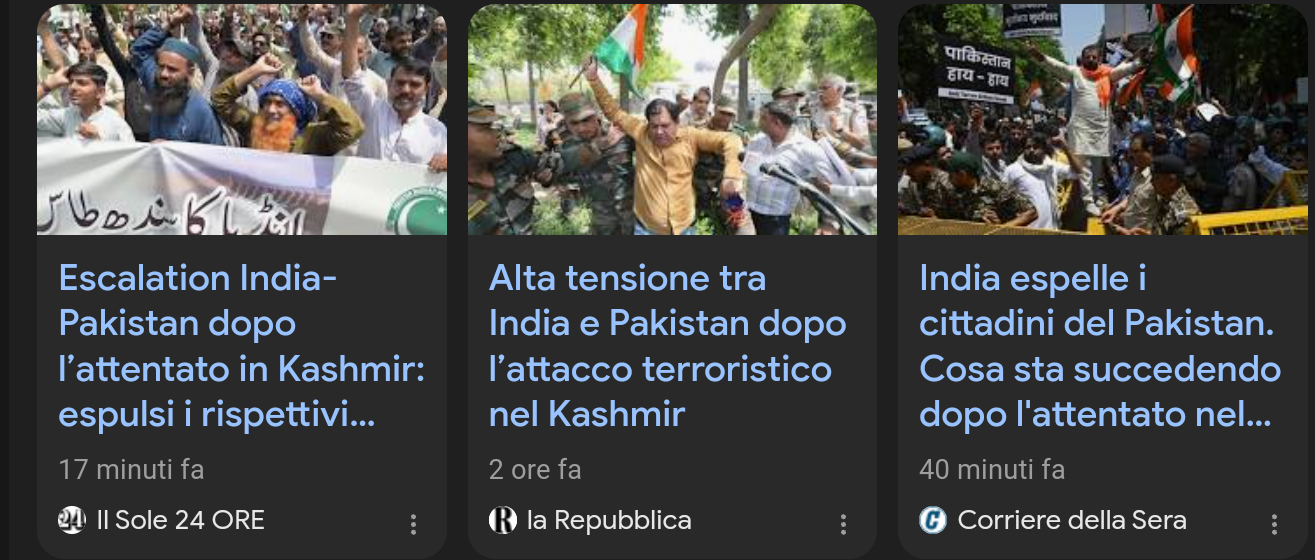The height and width of the screenshot is (560, 1315).
Task: Click the '17 minuti fa' timestamp
Action: 131,469
